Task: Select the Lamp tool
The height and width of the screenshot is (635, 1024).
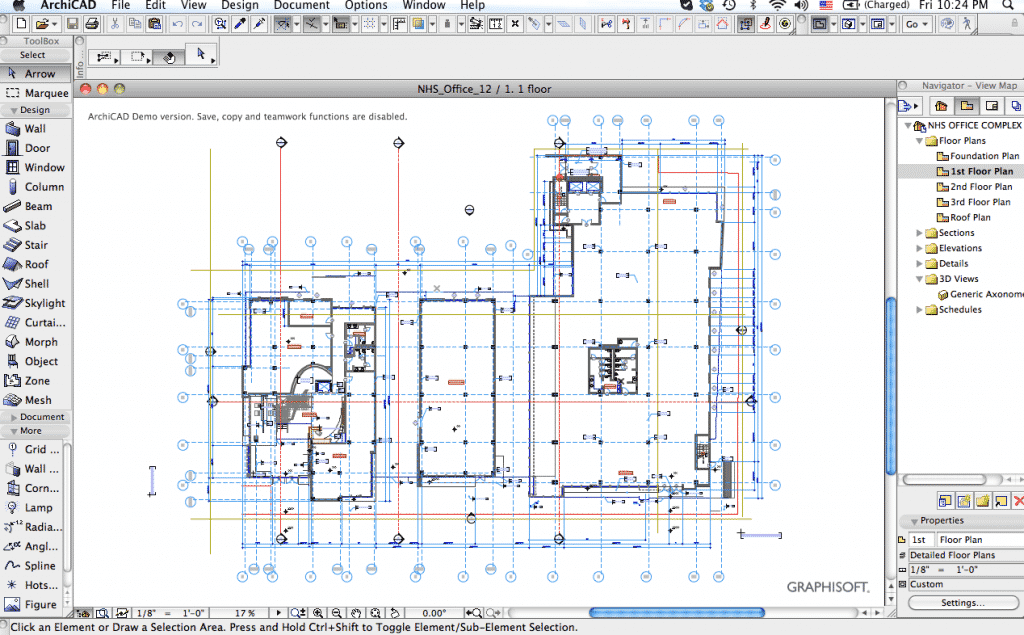Action: pos(31,508)
